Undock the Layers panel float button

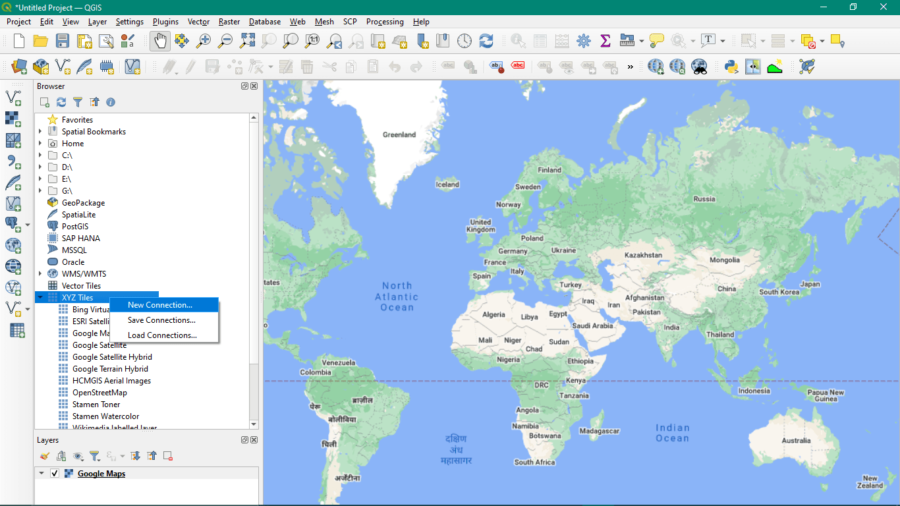pos(245,440)
